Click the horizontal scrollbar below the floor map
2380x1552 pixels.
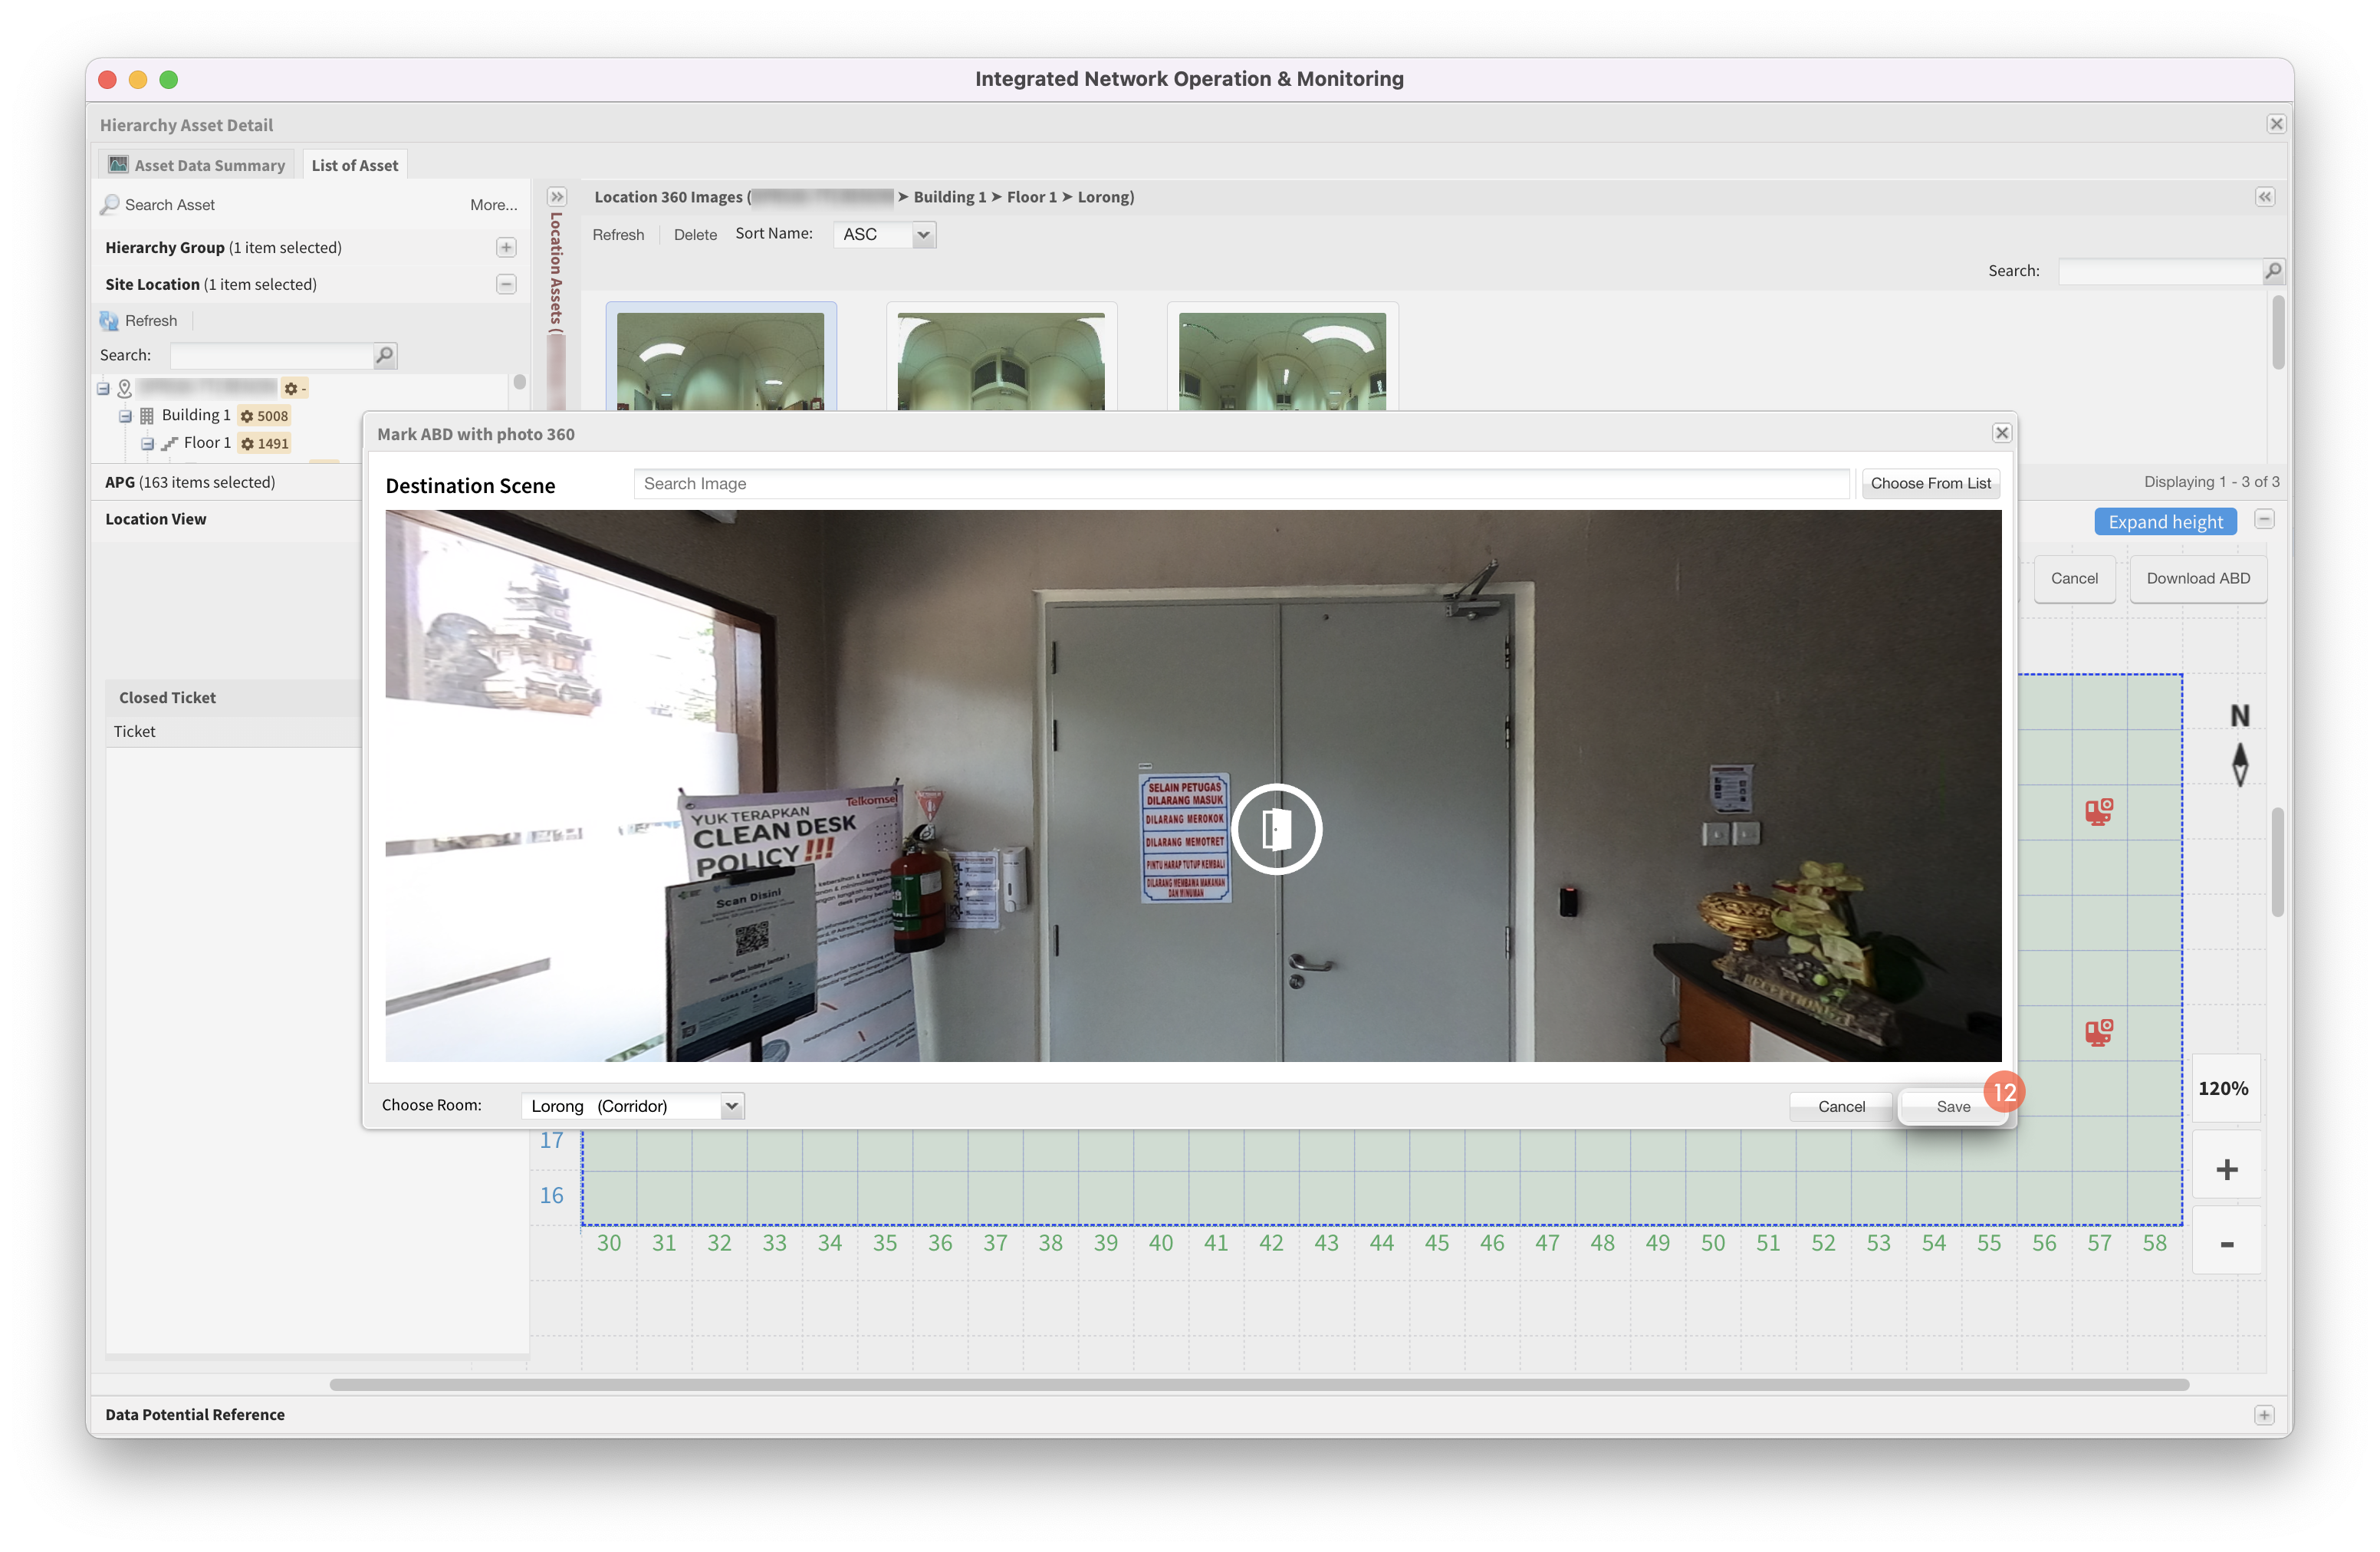1258,1386
